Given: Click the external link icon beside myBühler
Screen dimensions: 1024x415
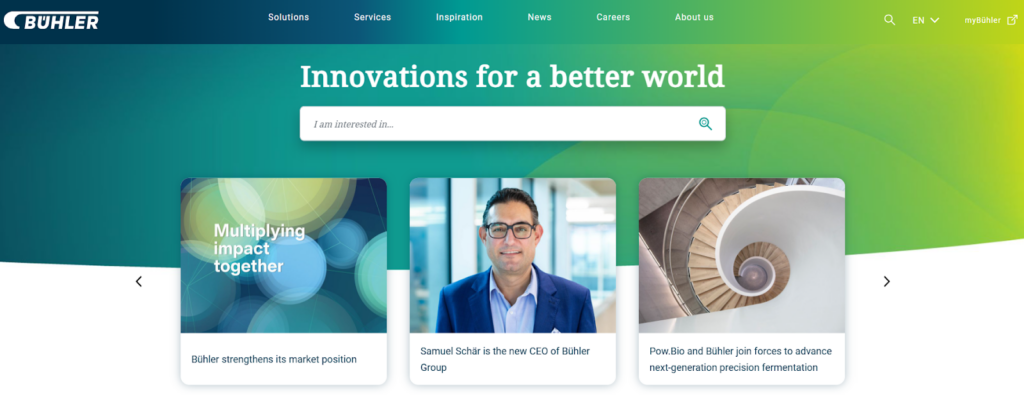Looking at the screenshot, I should [1012, 20].
